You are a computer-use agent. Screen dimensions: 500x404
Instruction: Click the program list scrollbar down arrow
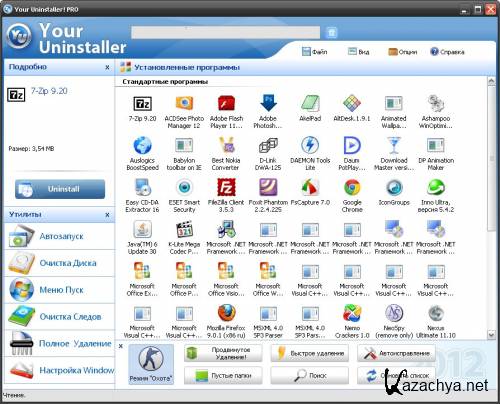tap(491, 334)
